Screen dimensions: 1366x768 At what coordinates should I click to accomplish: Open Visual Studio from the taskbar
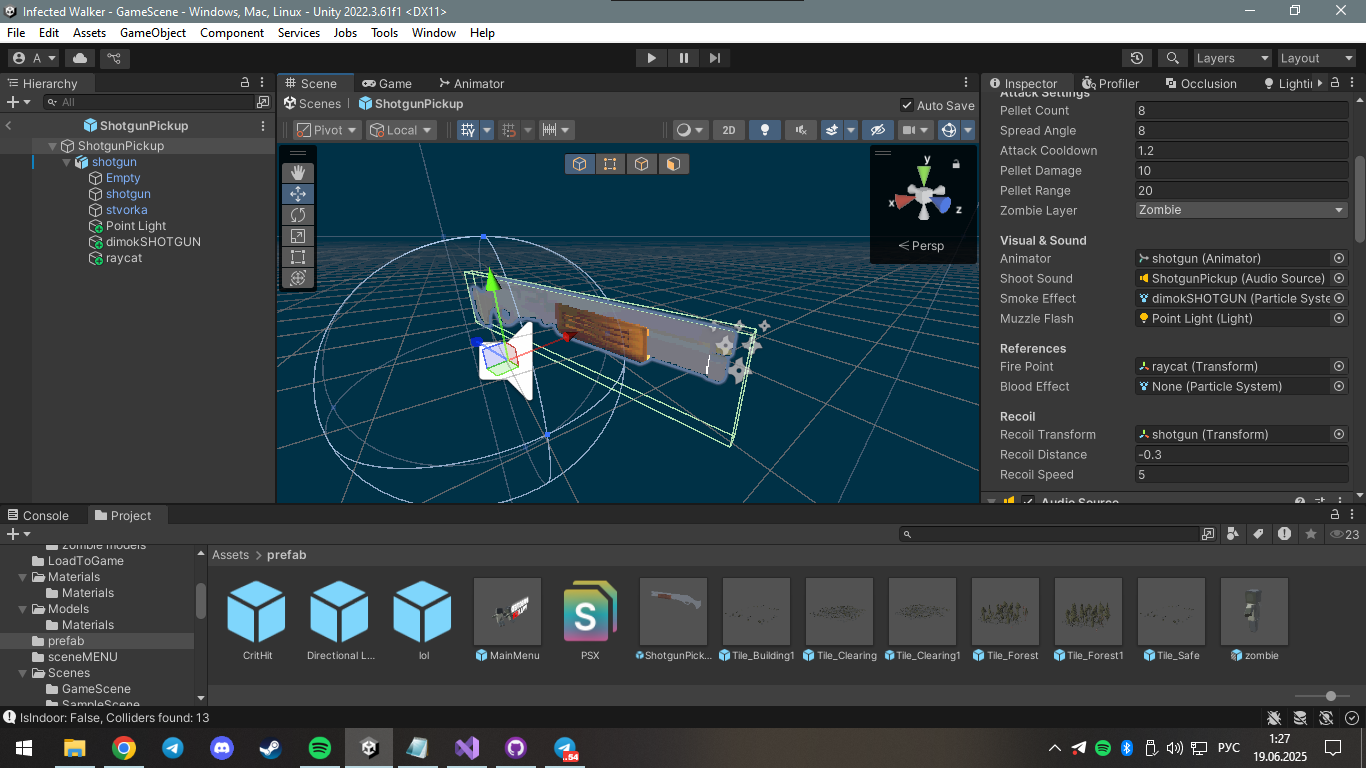pos(467,748)
